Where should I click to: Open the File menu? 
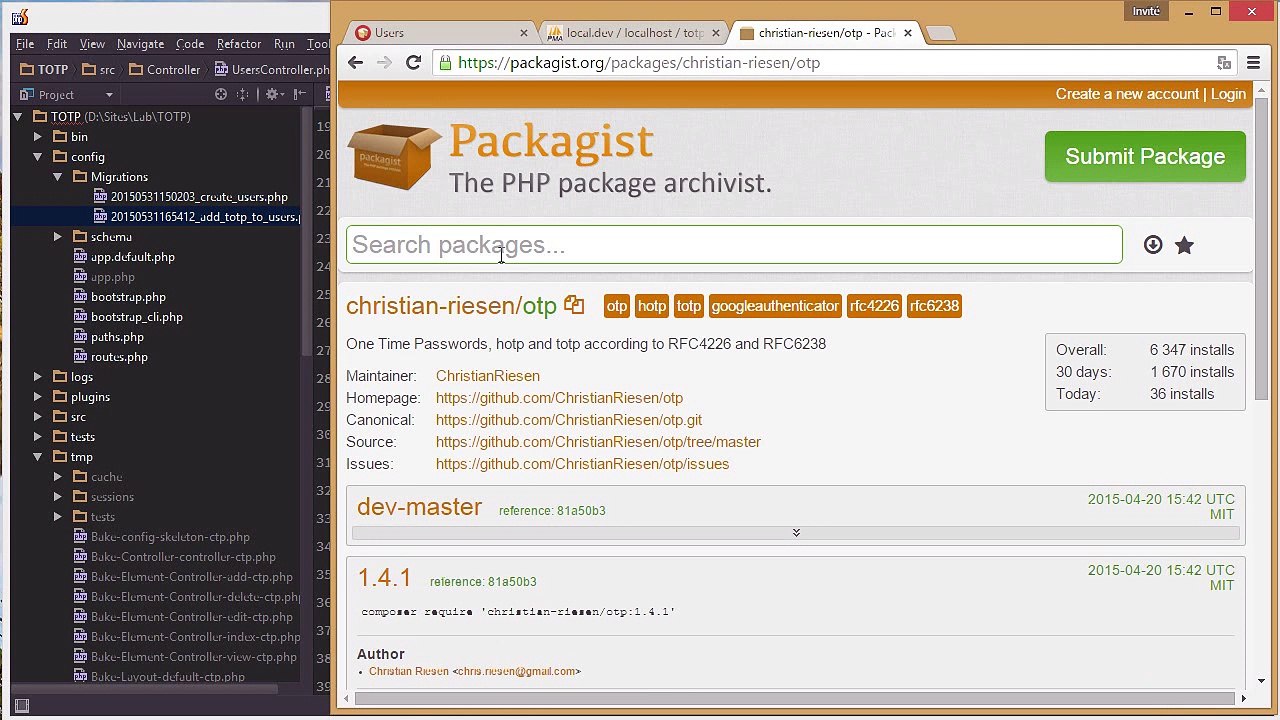[25, 44]
